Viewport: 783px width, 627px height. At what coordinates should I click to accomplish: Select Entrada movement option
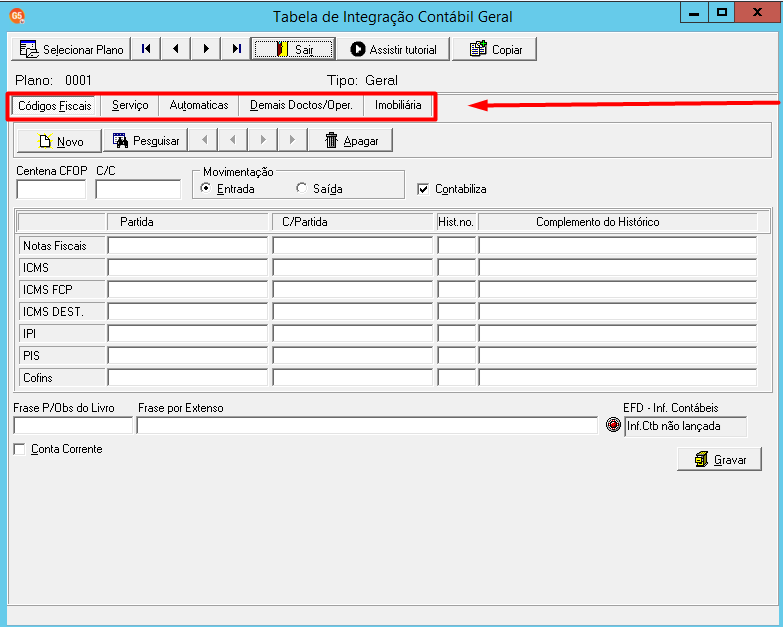[x=228, y=189]
